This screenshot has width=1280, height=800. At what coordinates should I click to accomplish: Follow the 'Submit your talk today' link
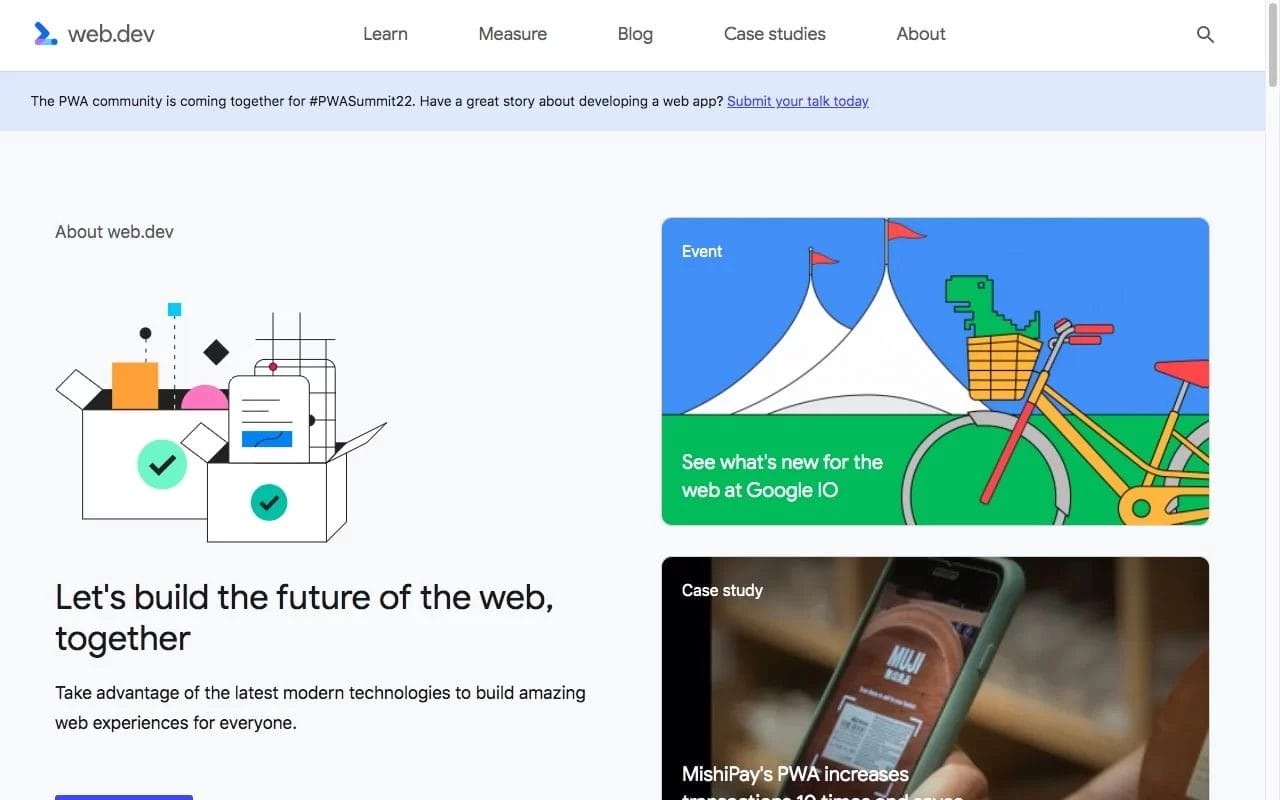[797, 101]
